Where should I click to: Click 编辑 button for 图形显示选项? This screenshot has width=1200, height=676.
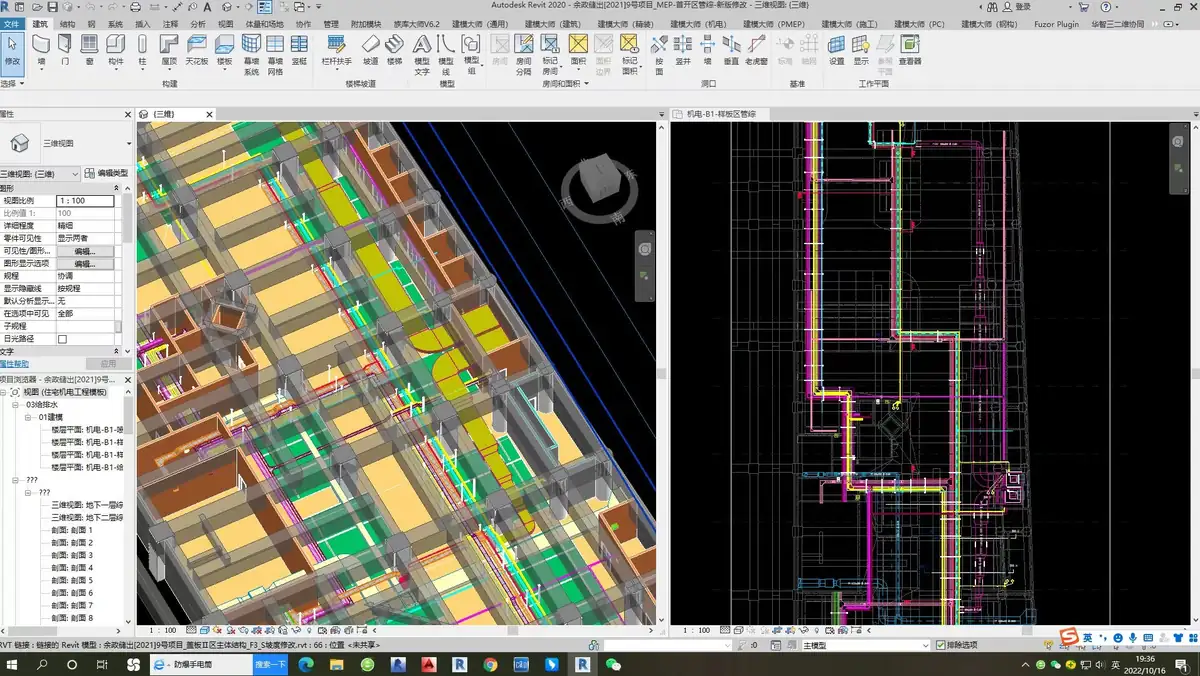(x=85, y=264)
